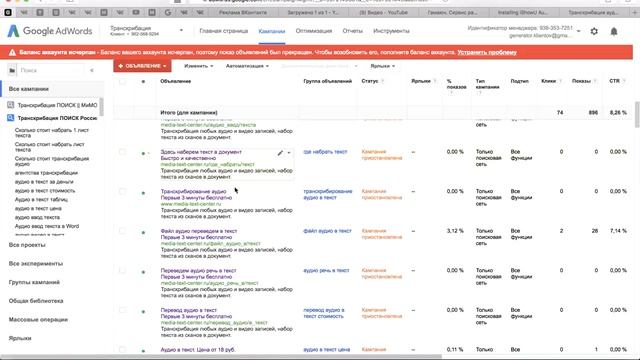
Task: Switch to the Видео - YouTube browser tab
Action: click(383, 13)
